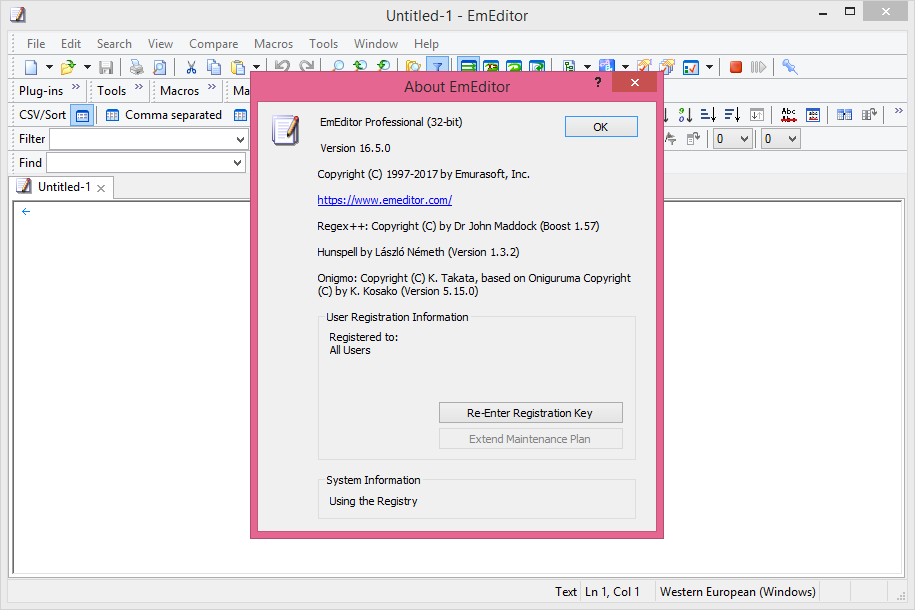
Task: Toggle CSV normal mode icon next to CSV/Sort
Action: click(82, 116)
